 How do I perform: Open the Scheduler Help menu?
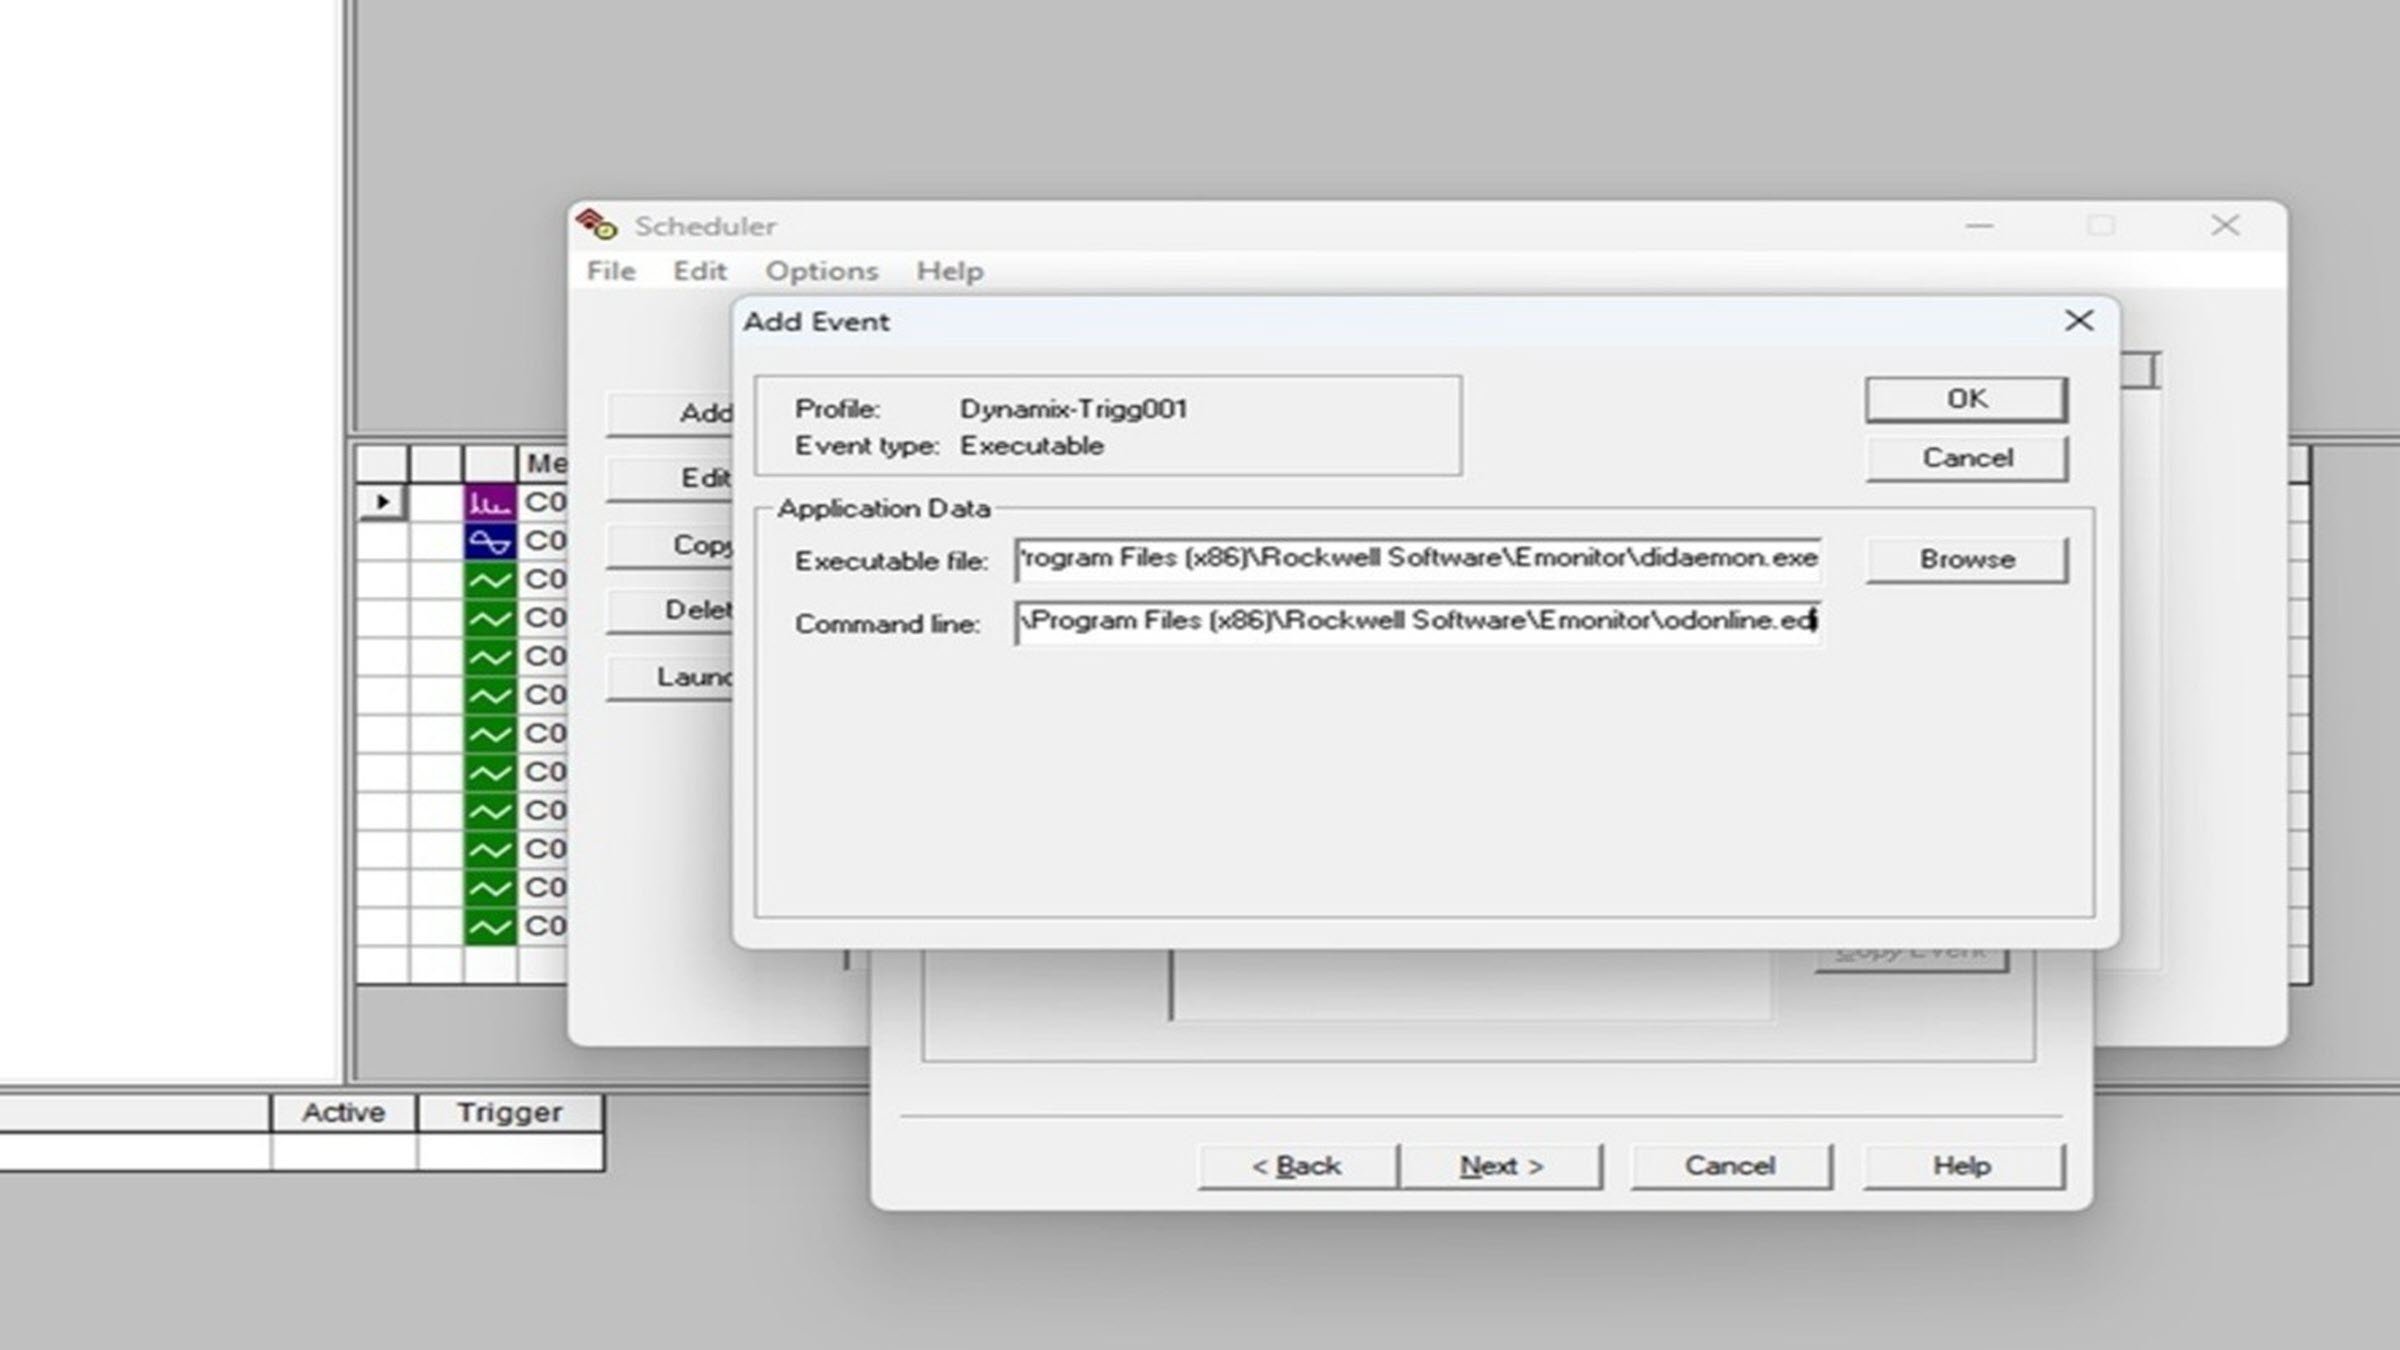pyautogui.click(x=949, y=271)
